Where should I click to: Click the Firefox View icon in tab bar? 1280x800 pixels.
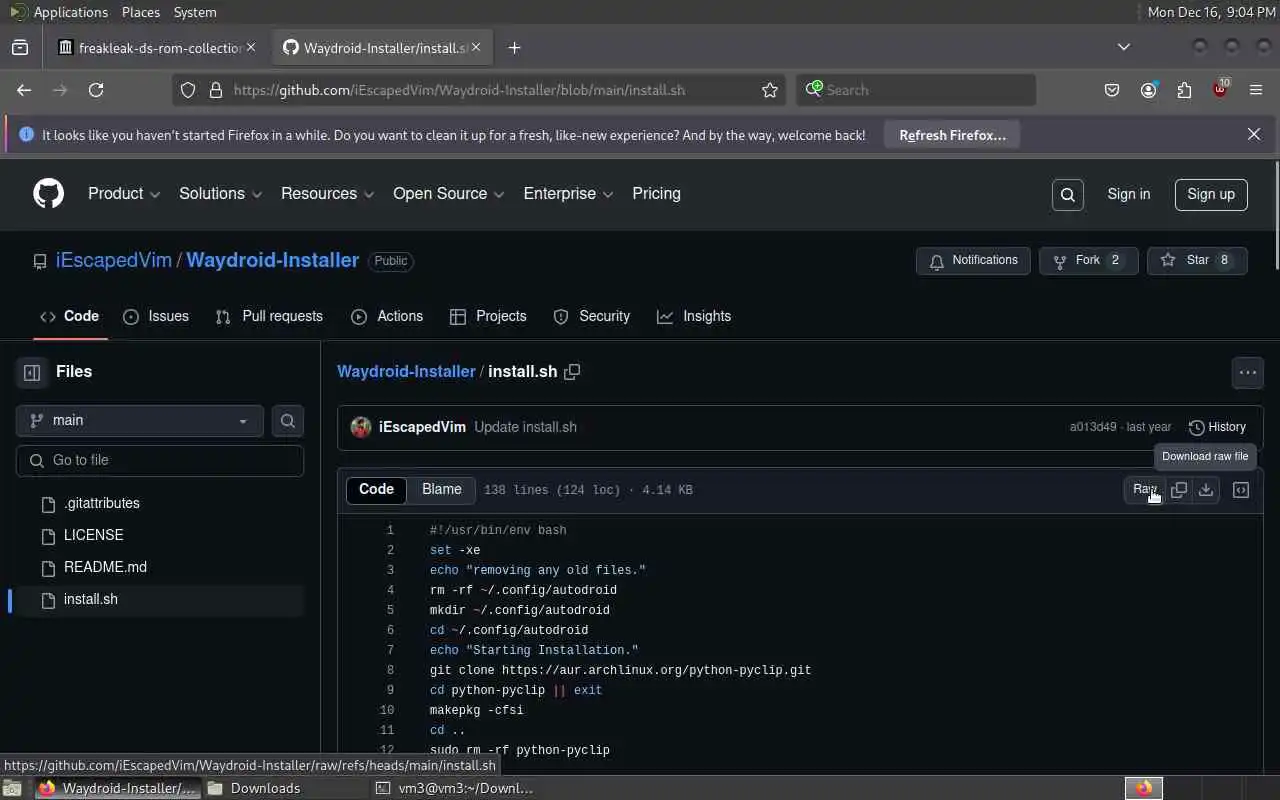[x=20, y=48]
